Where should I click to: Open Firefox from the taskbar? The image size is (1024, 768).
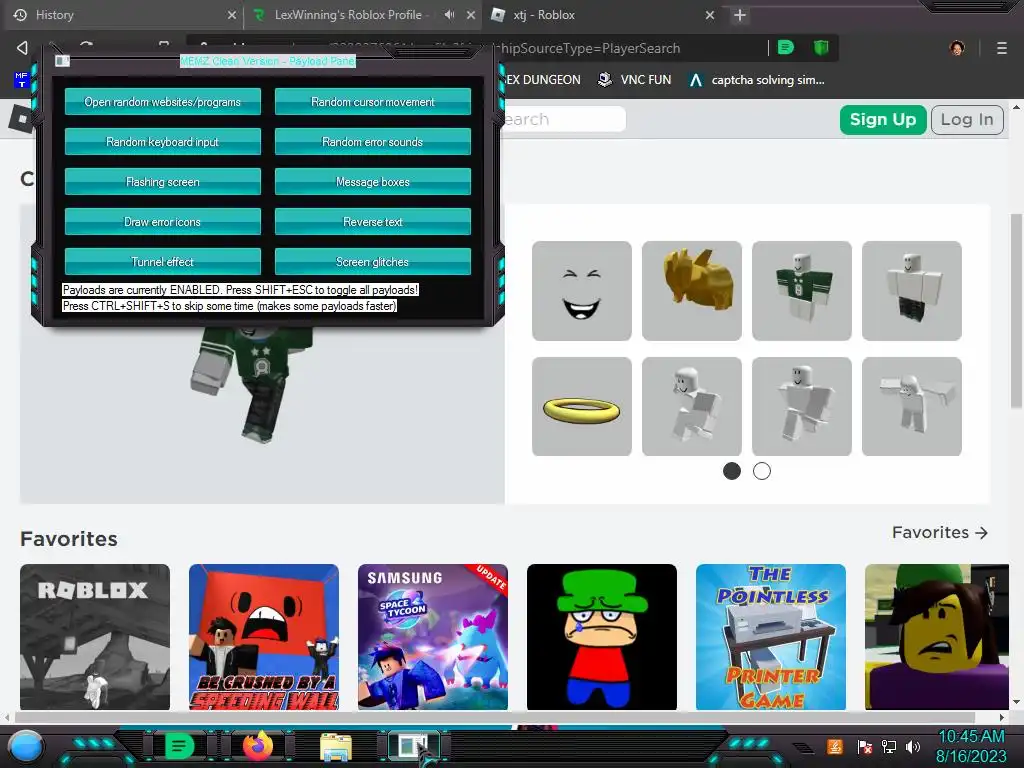tap(258, 746)
